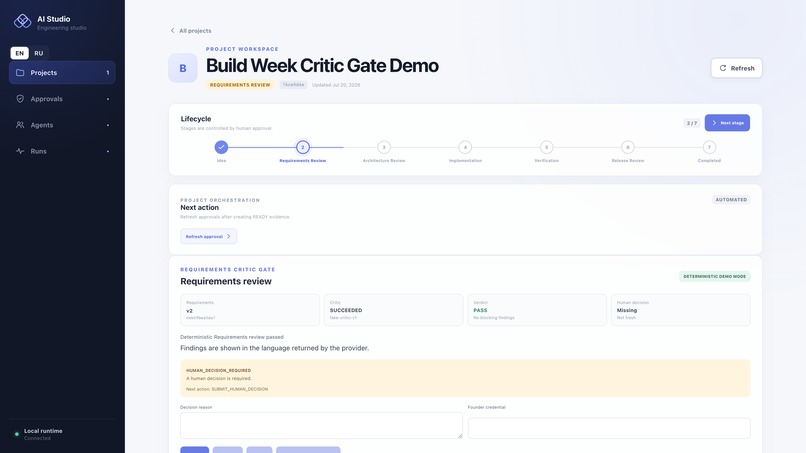This screenshot has width=806, height=453.
Task: Click the Human decision Missing card
Action: [x=681, y=310]
